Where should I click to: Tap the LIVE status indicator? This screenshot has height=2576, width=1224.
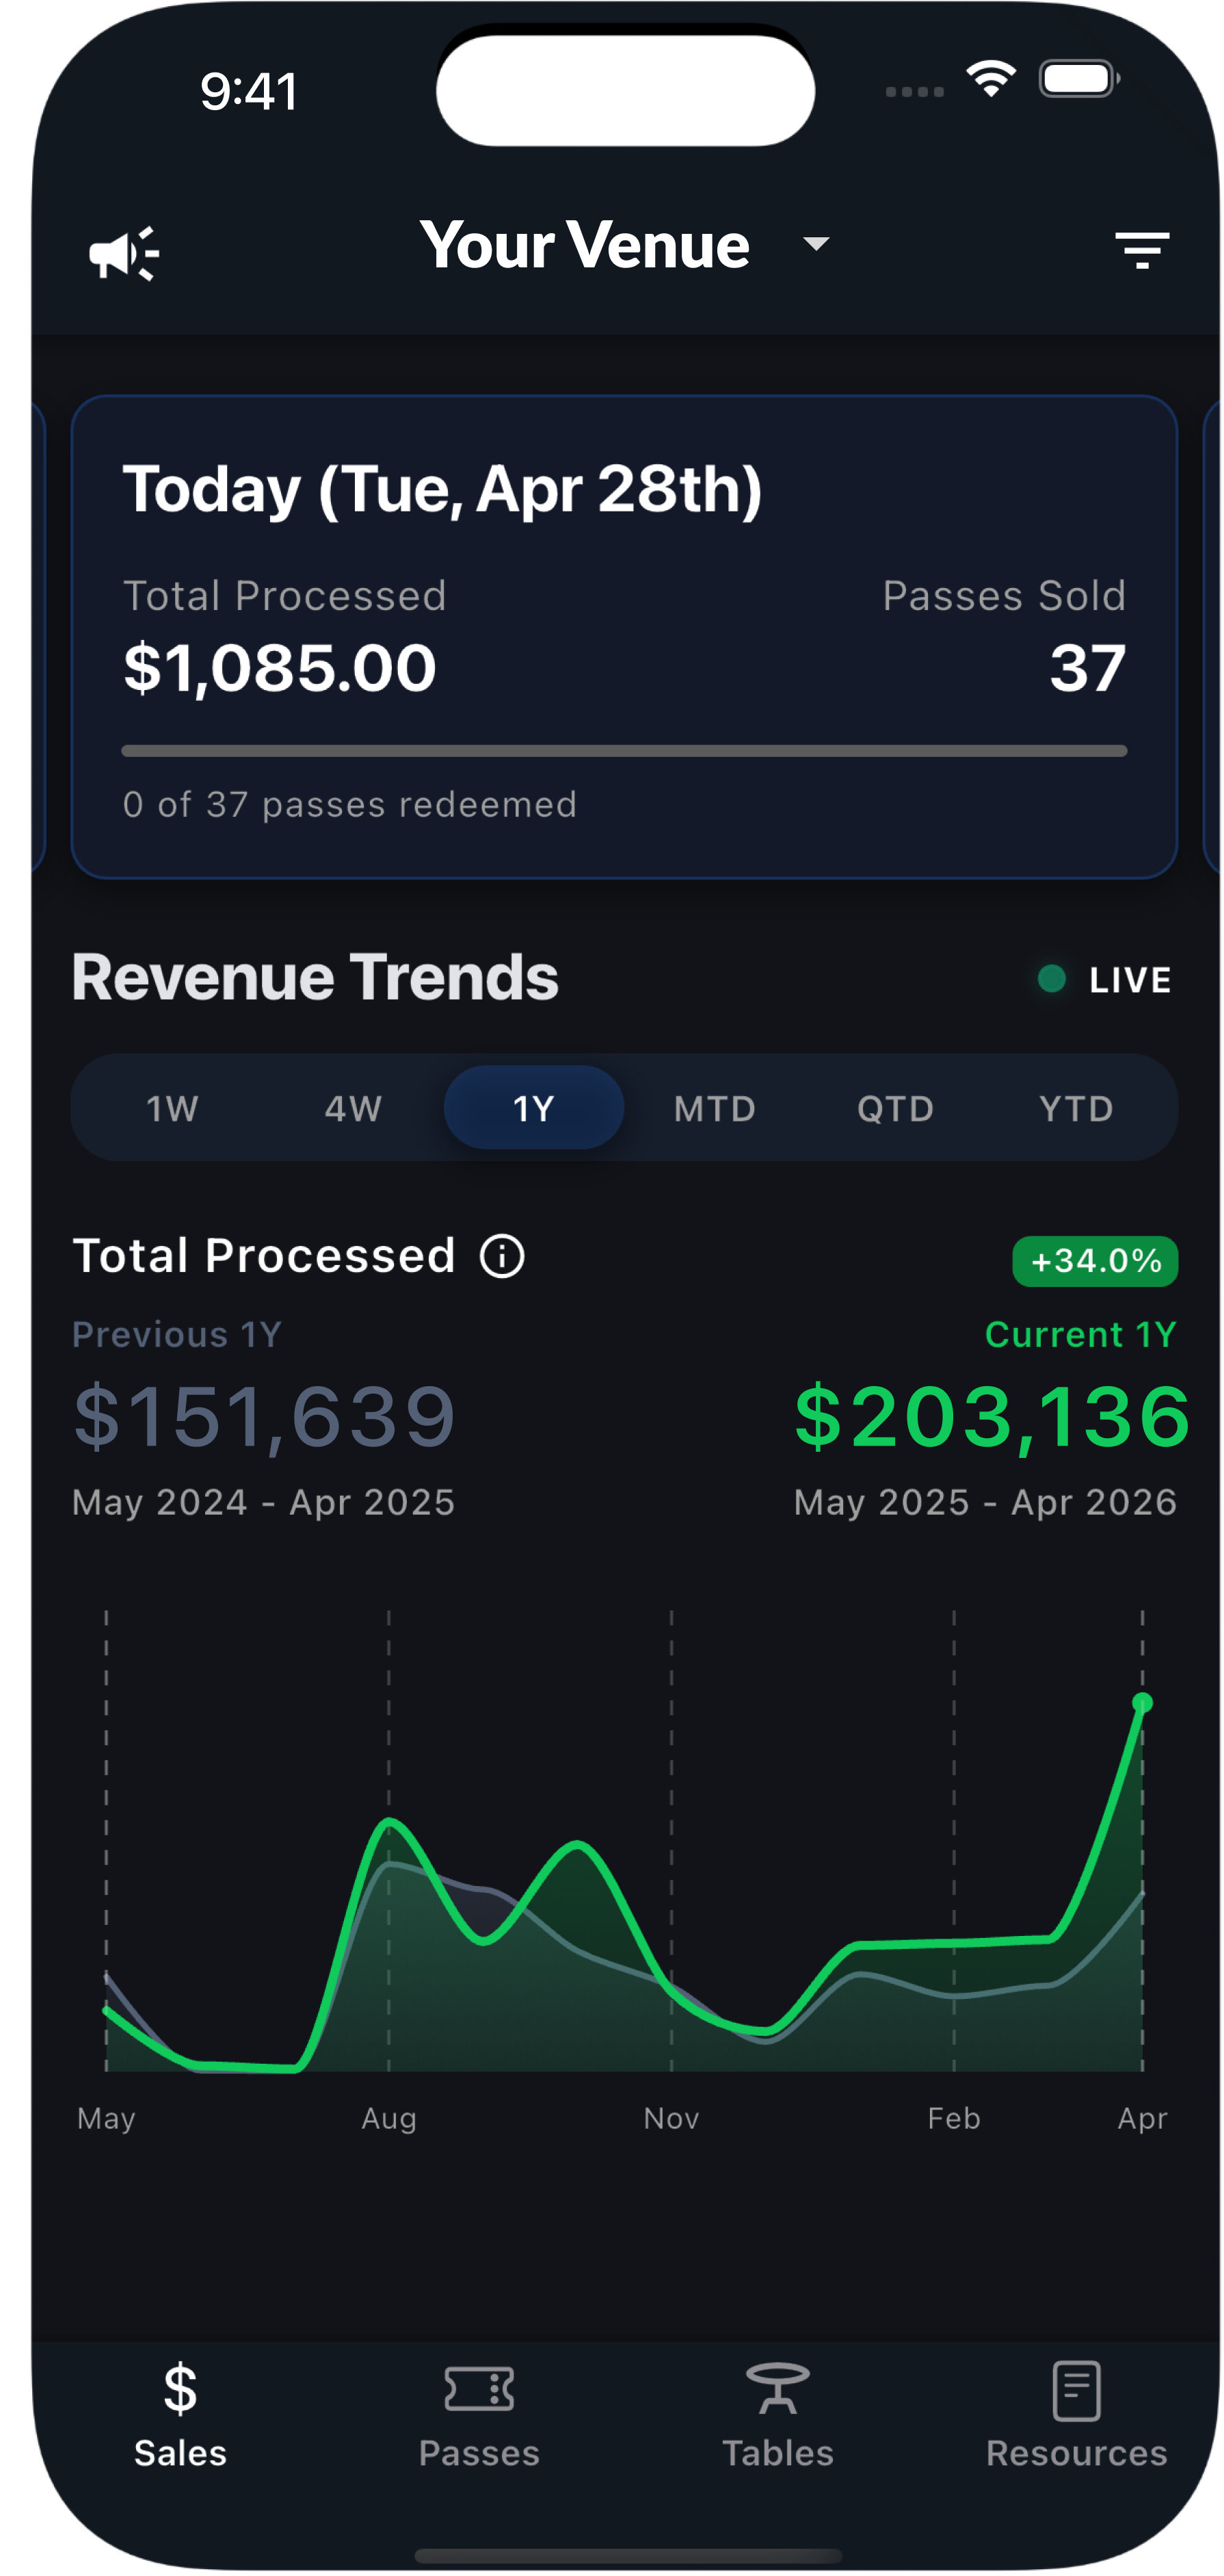tap(1105, 980)
